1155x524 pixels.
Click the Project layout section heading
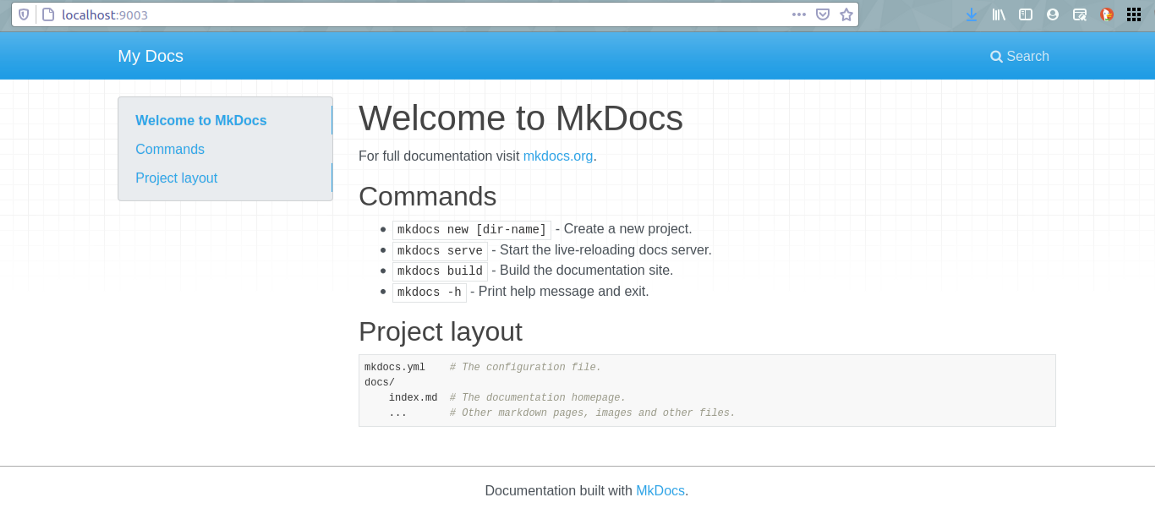pyautogui.click(x=440, y=332)
